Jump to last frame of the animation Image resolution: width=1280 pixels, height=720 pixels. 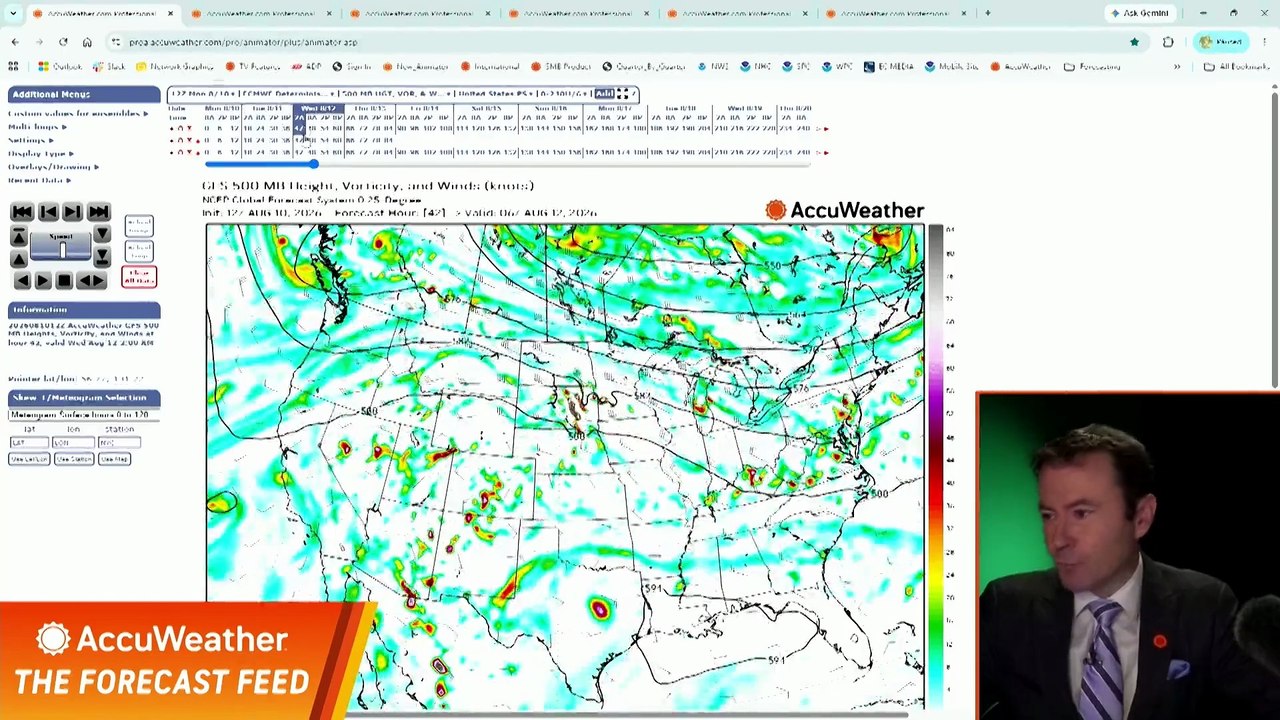[x=99, y=212]
